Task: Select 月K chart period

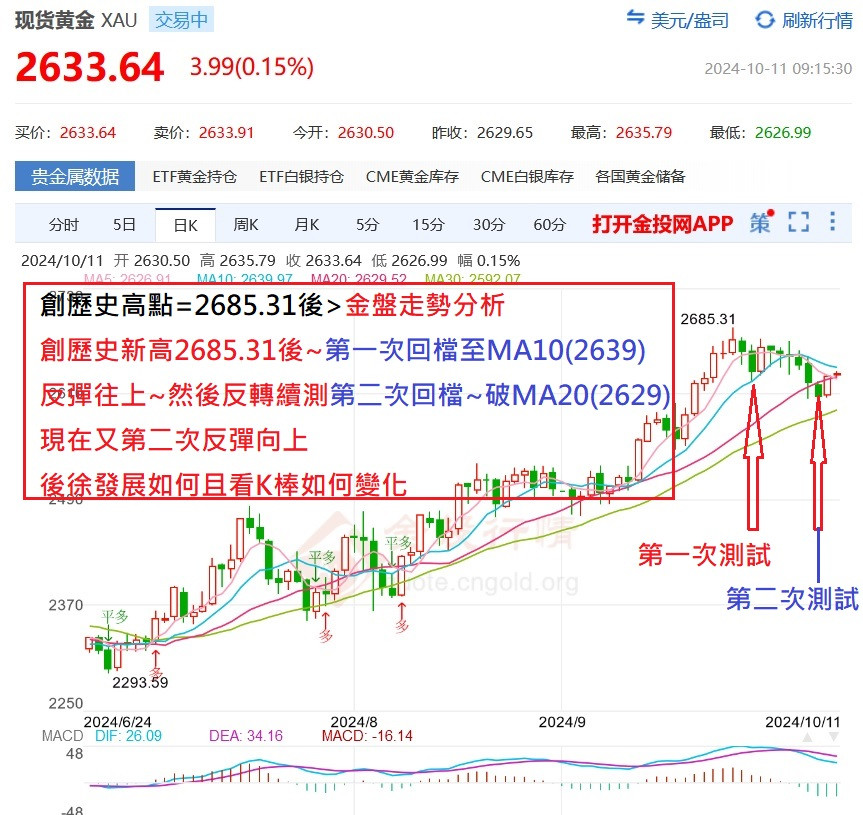Action: click(307, 225)
